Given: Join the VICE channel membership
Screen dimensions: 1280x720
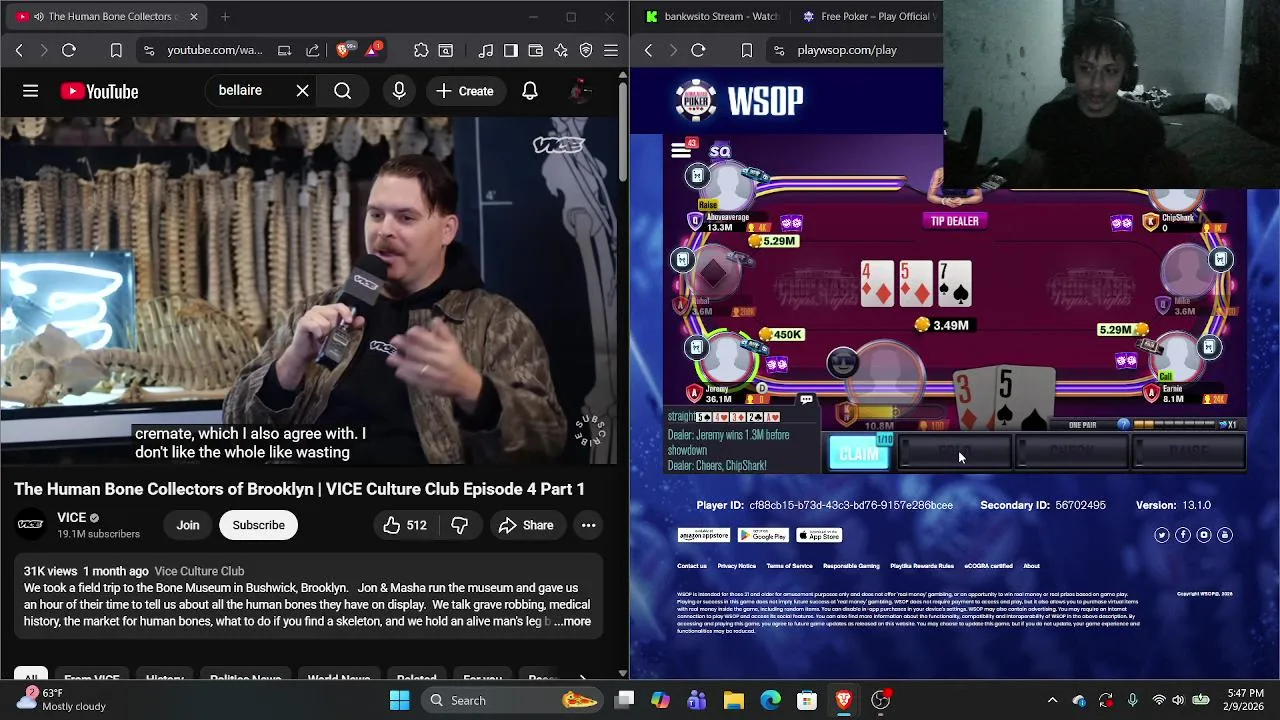Looking at the screenshot, I should point(188,525).
